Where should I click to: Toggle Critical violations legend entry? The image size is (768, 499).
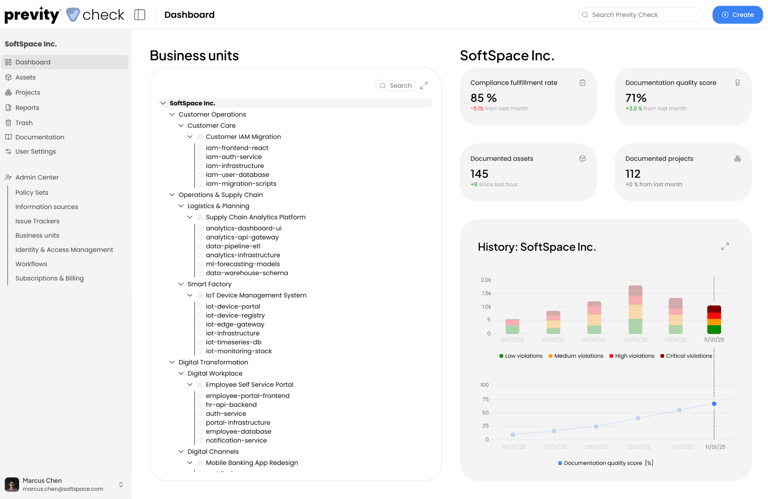[686, 356]
